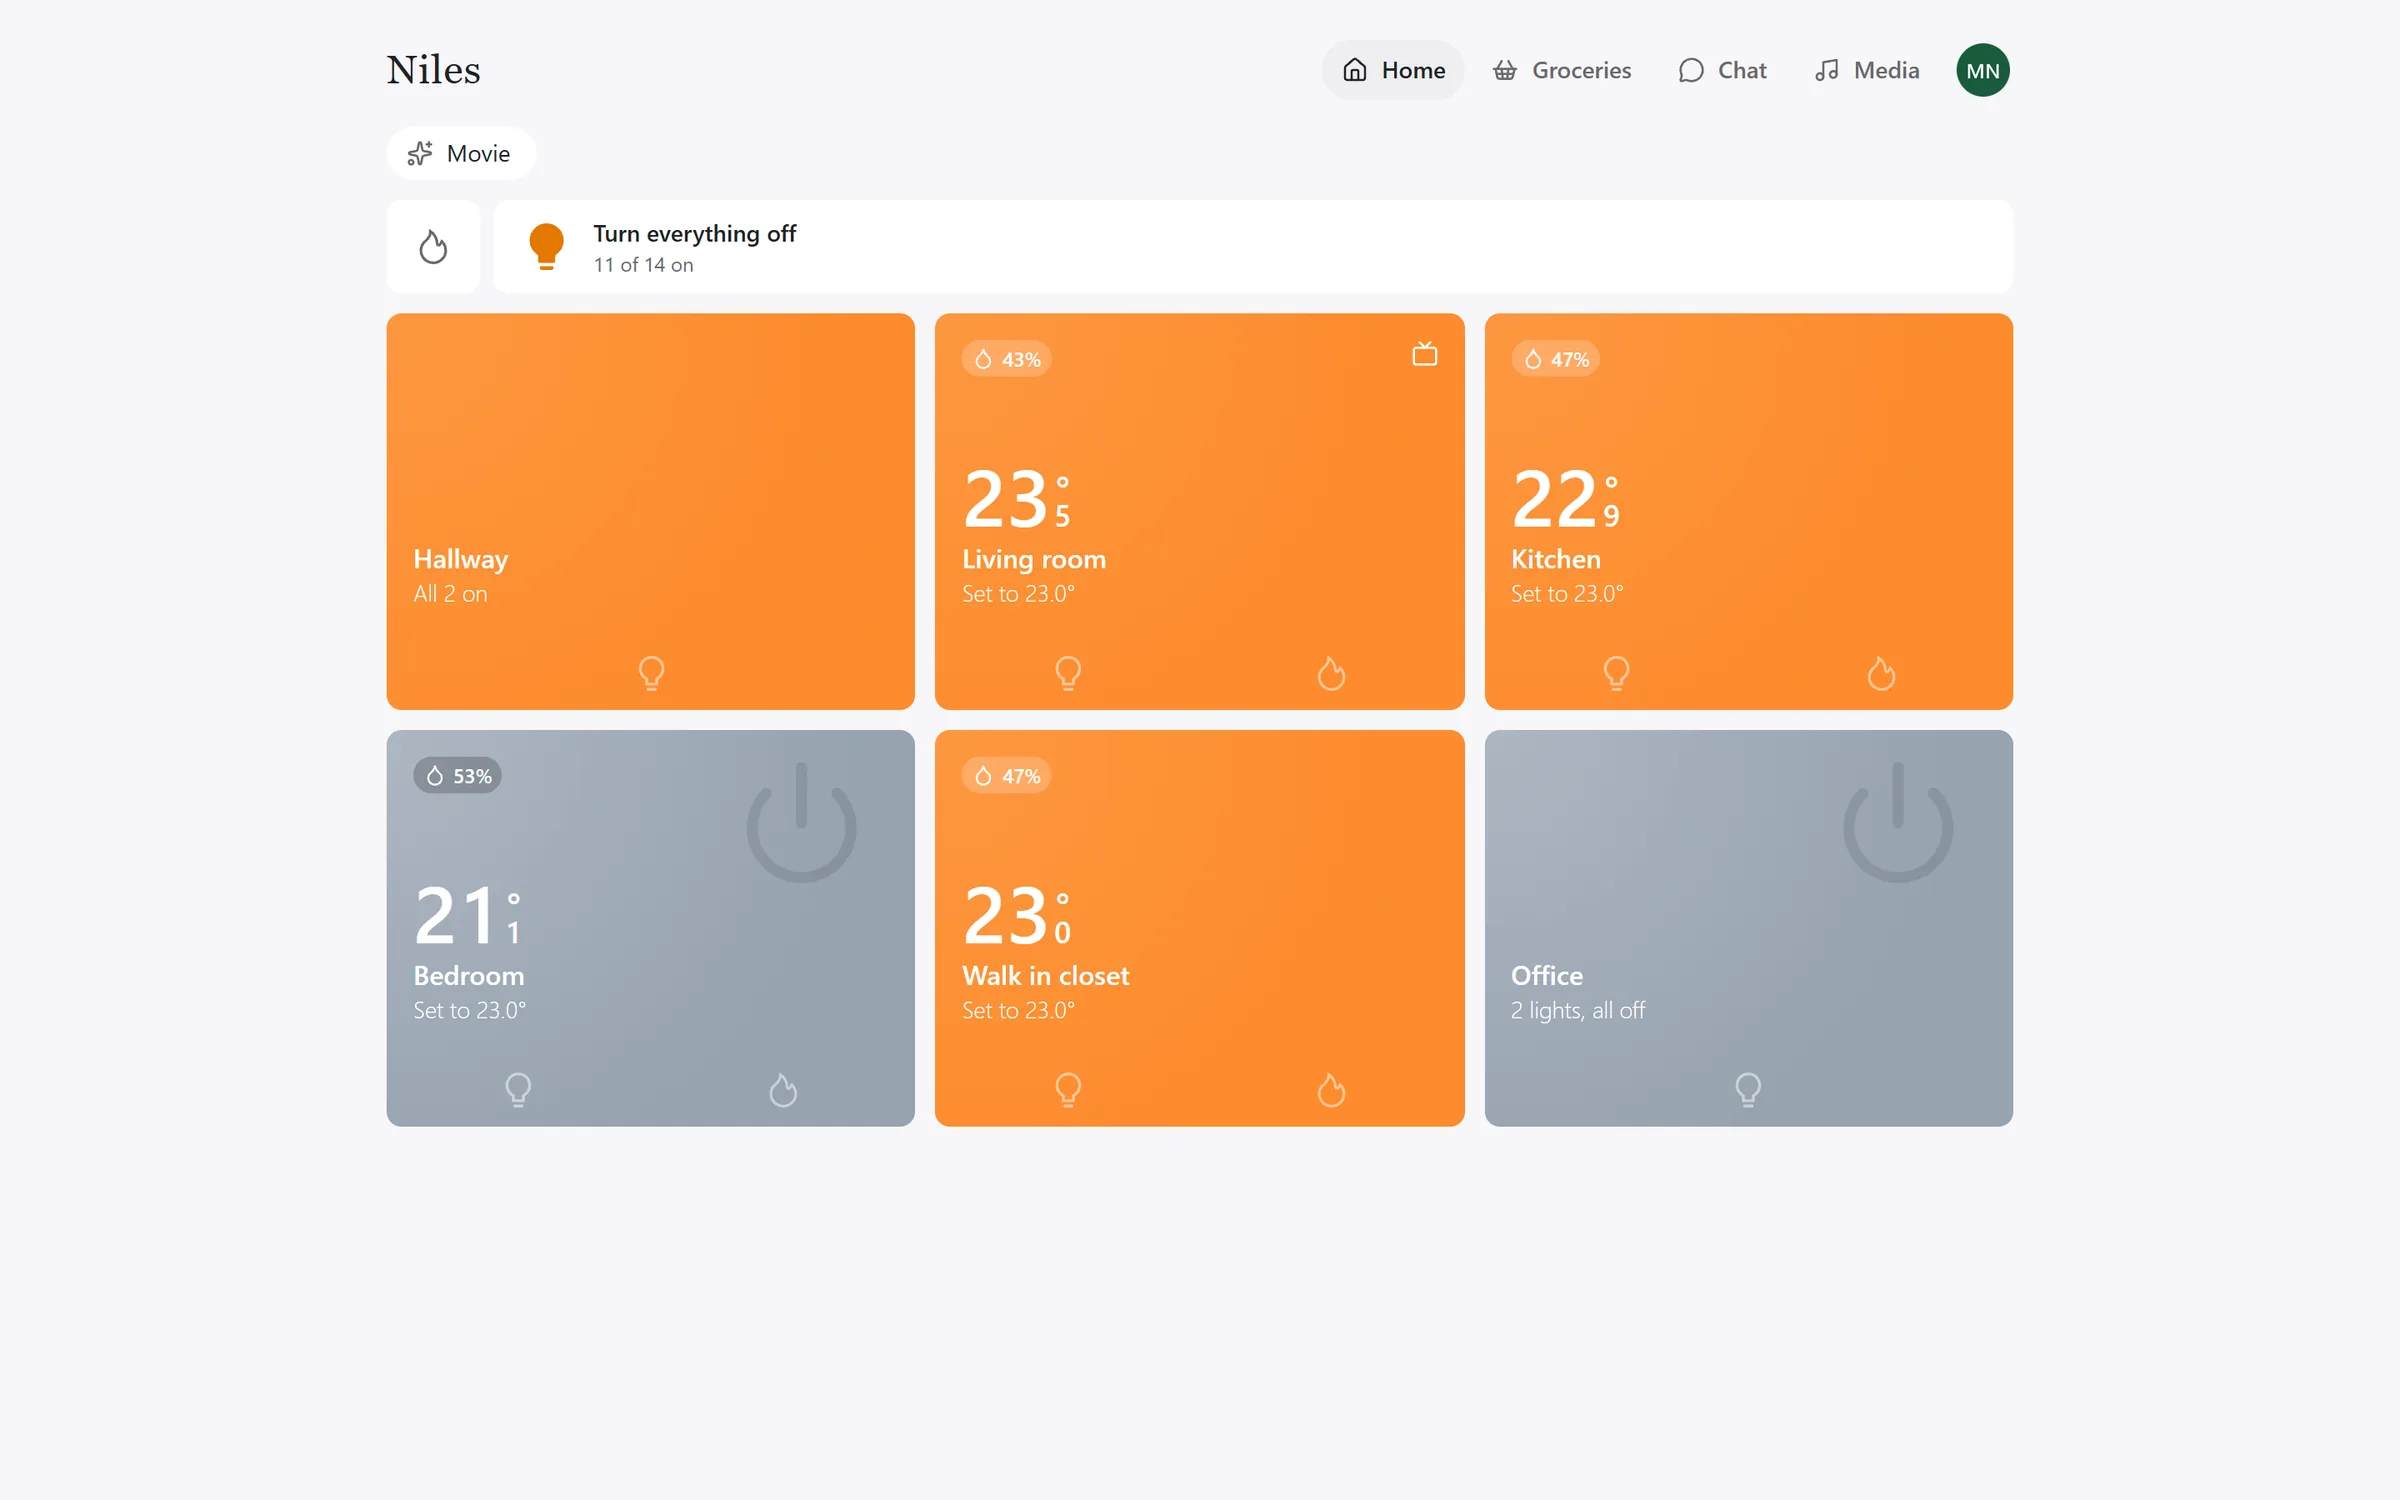Click the '11 of 14 on' status text
The image size is (2400, 1500).
[x=643, y=265]
